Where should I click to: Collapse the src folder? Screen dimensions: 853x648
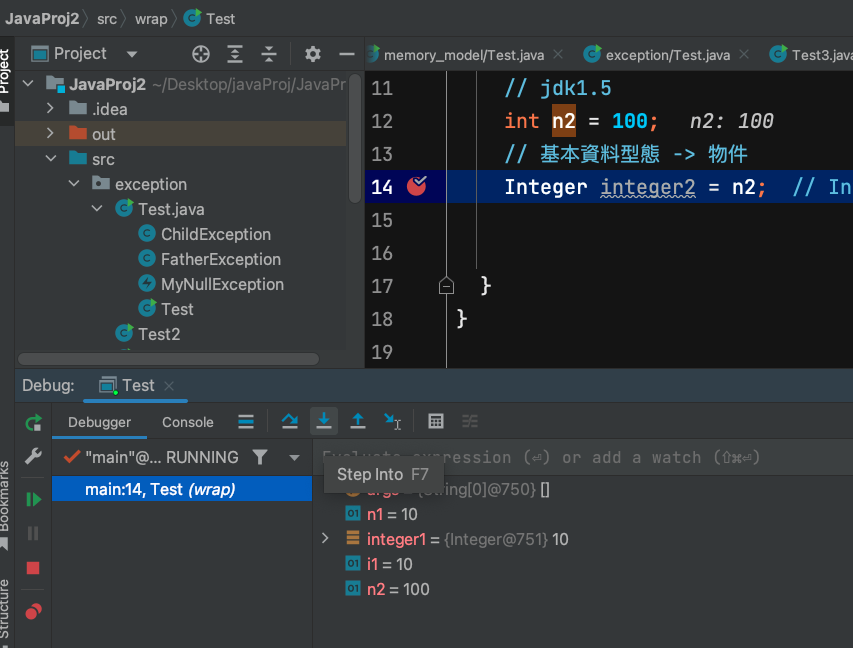pos(51,158)
